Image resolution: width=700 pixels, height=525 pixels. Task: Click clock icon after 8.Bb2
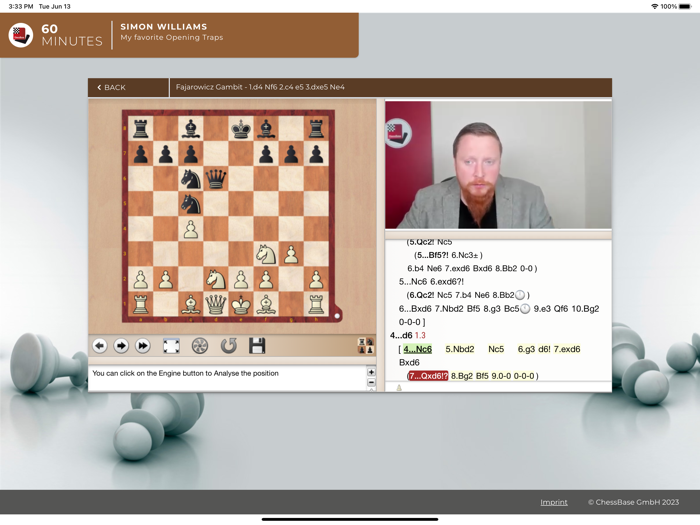click(520, 295)
